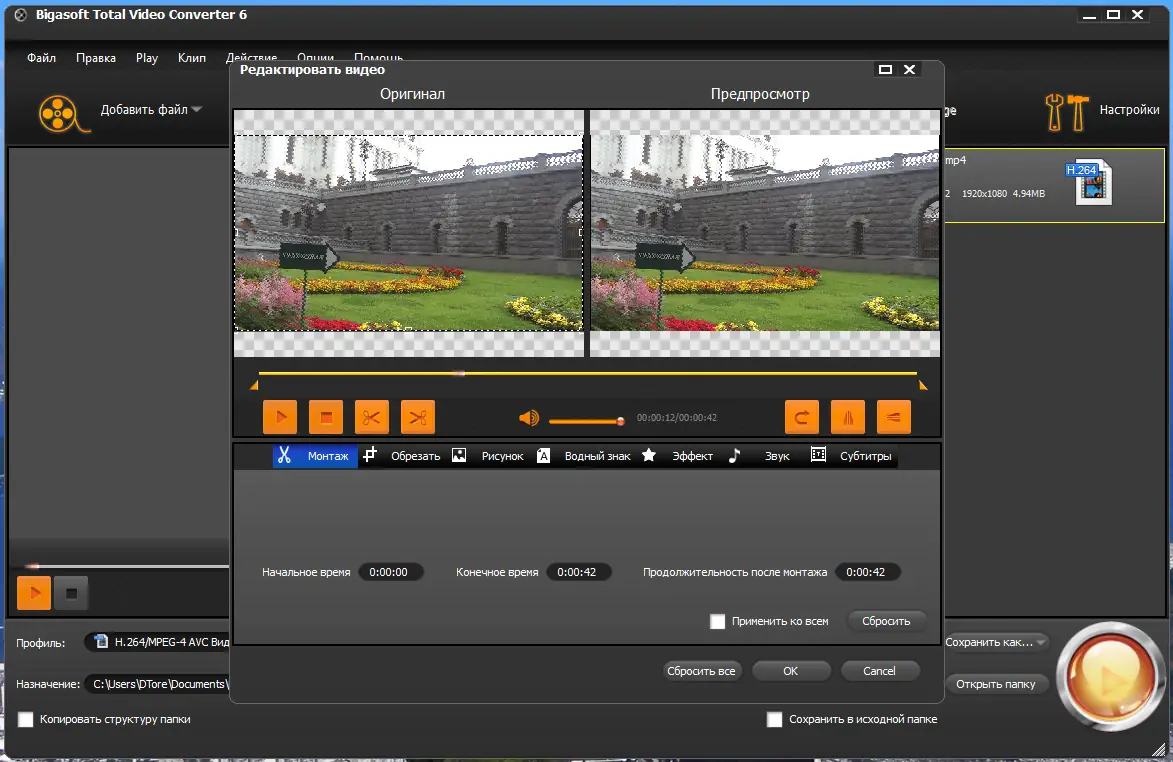Cancel the video edit dialog
This screenshot has height=762, width=1173.
880,671
